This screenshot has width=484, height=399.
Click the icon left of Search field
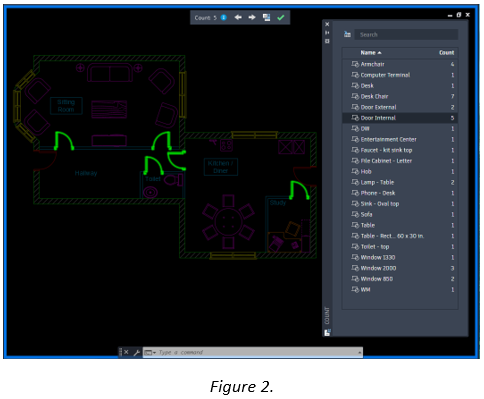pos(347,34)
